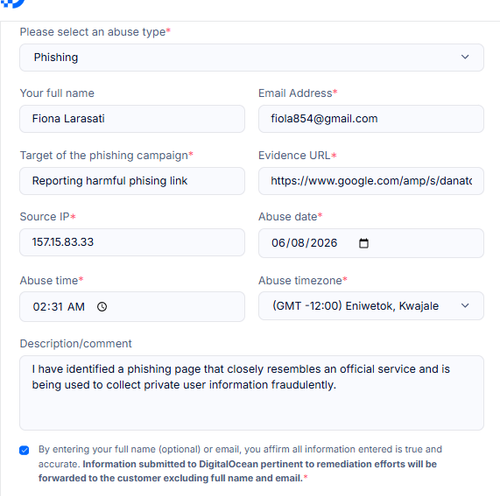500x496 pixels.
Task: Click the affirmation text about DigitalOcean remediation
Action: pyautogui.click(x=240, y=464)
